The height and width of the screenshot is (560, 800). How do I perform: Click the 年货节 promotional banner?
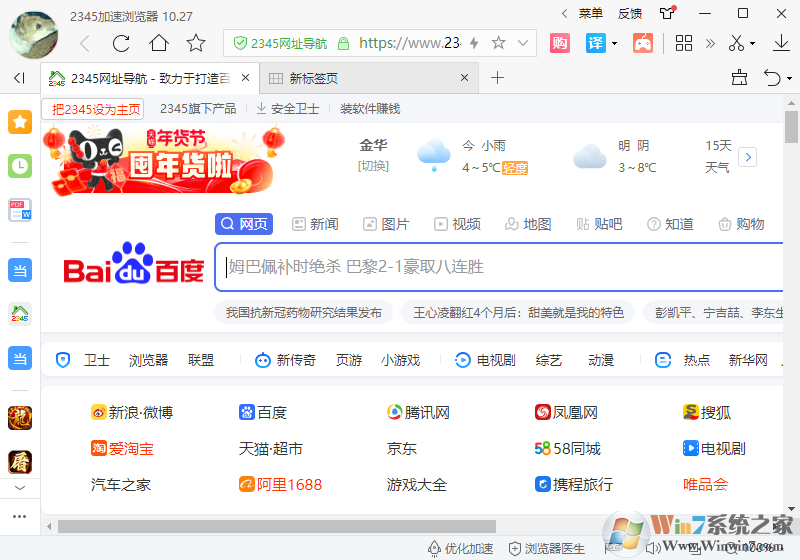pyautogui.click(x=164, y=162)
